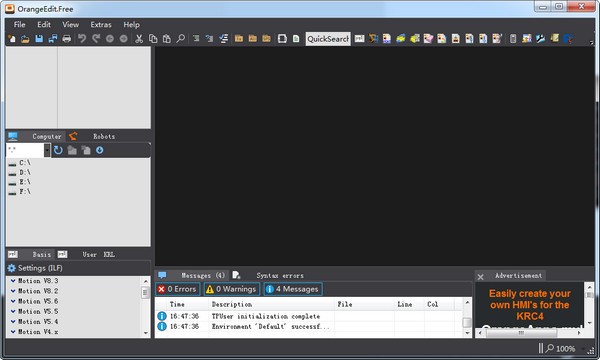This screenshot has width=600, height=360.
Task: Click the Line column header
Action: pos(404,305)
